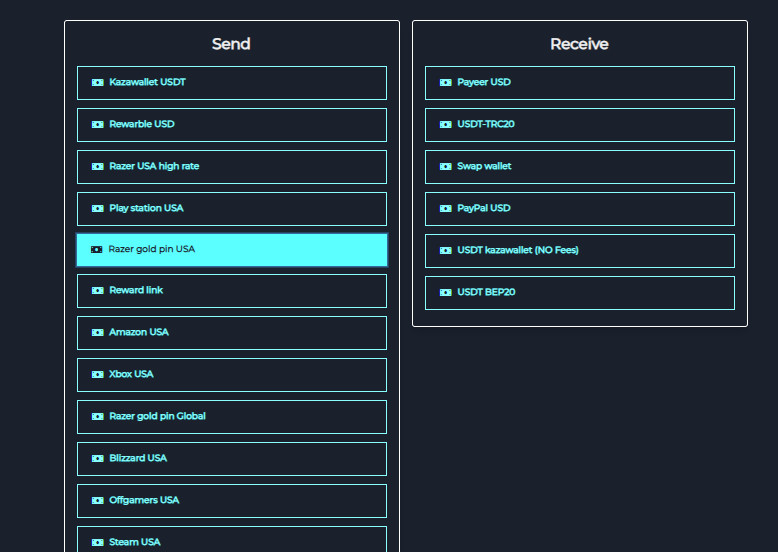Select highlighted Razer gold pin USA
778x552 pixels.
pyautogui.click(x=232, y=250)
